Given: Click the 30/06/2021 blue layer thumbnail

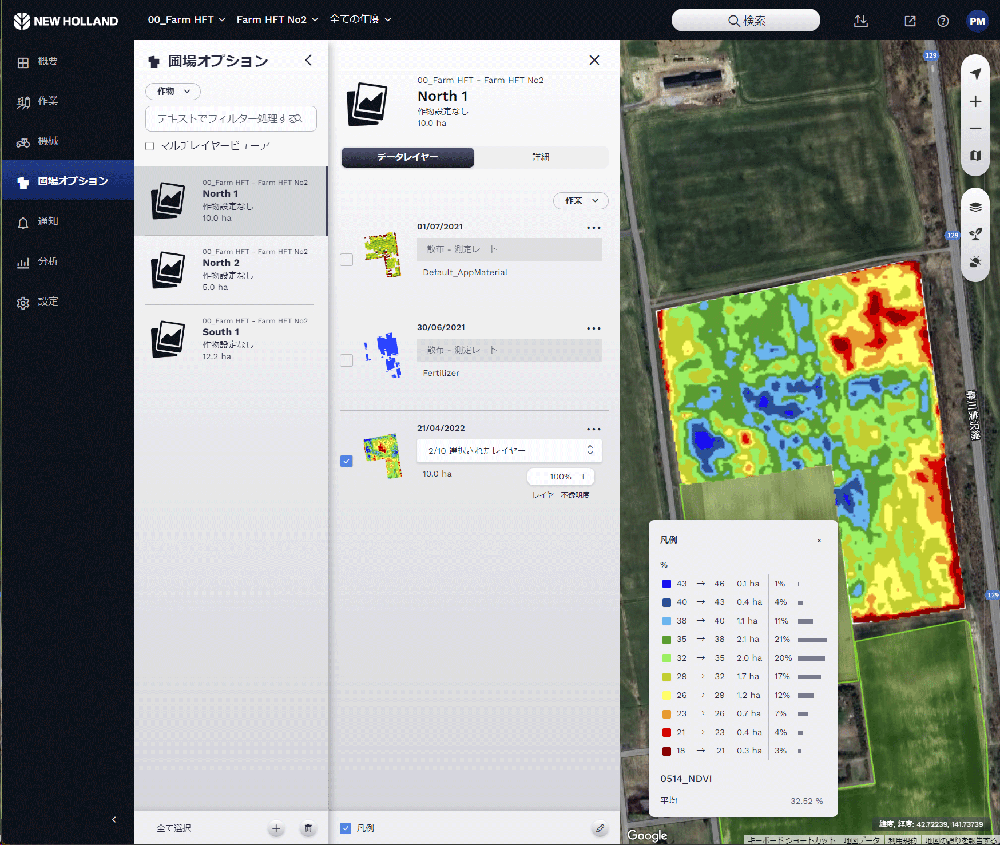Looking at the screenshot, I should [383, 355].
